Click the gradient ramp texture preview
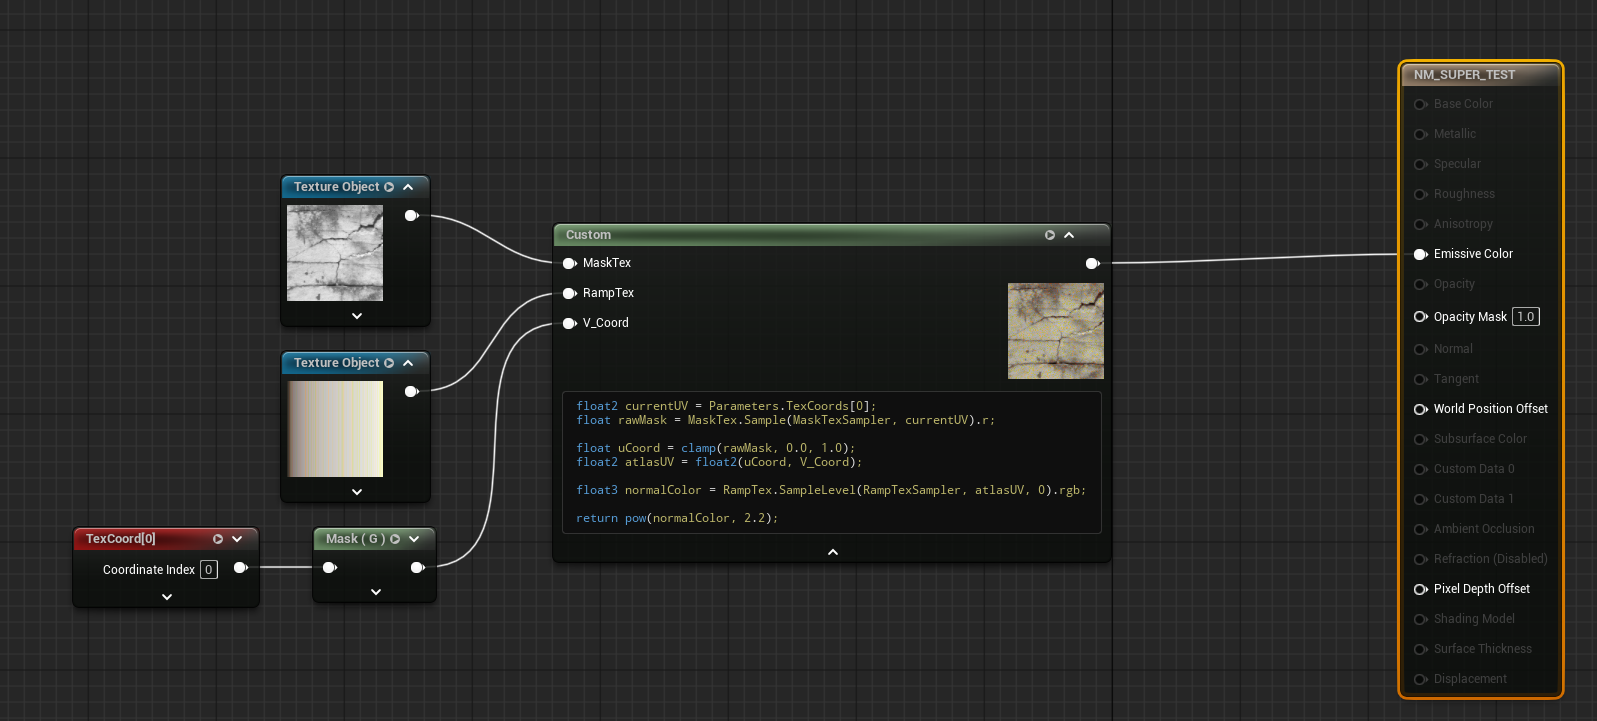This screenshot has width=1597, height=721. pyautogui.click(x=335, y=429)
